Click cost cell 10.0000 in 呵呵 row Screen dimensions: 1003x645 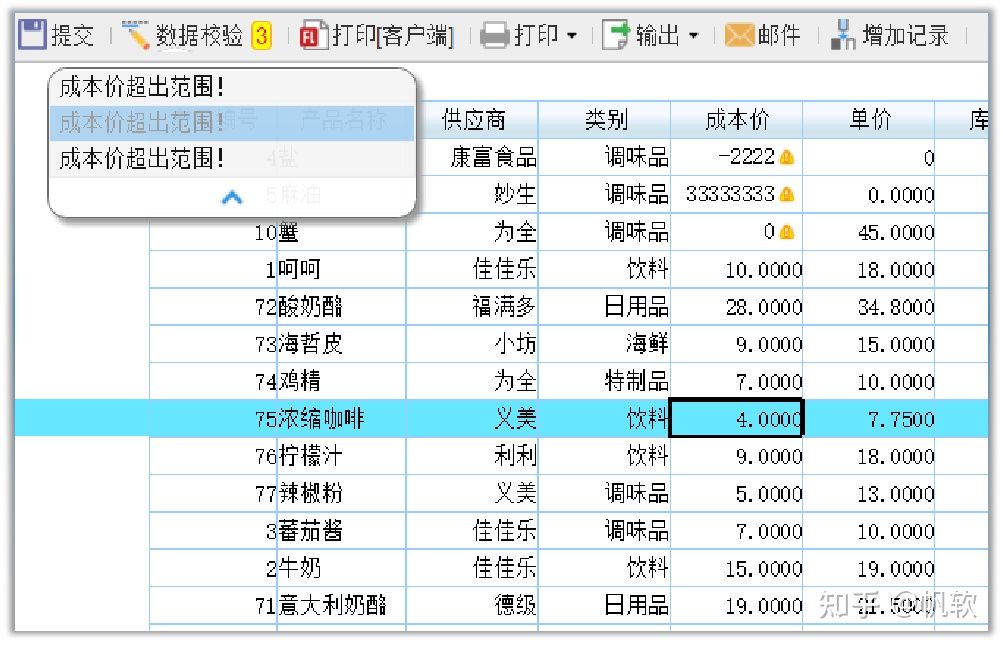point(736,269)
